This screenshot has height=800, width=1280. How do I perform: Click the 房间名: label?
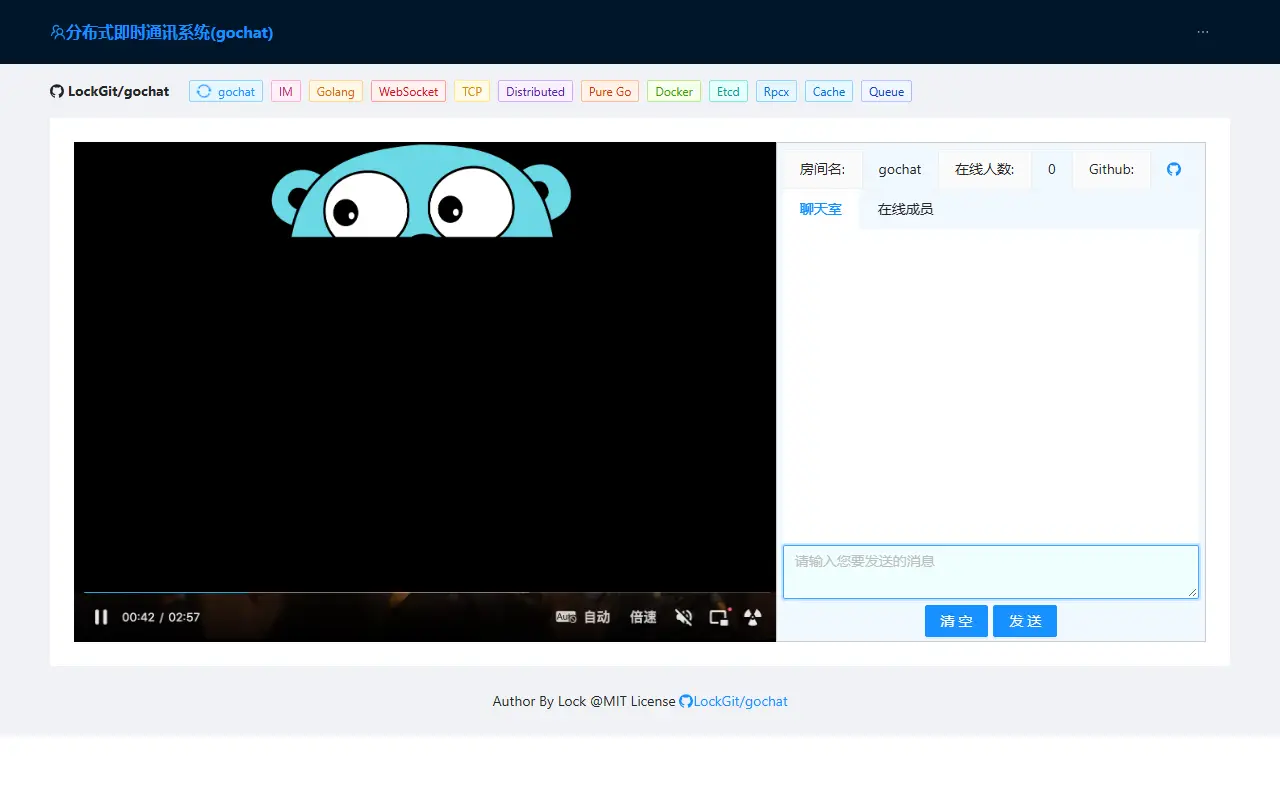(x=822, y=169)
